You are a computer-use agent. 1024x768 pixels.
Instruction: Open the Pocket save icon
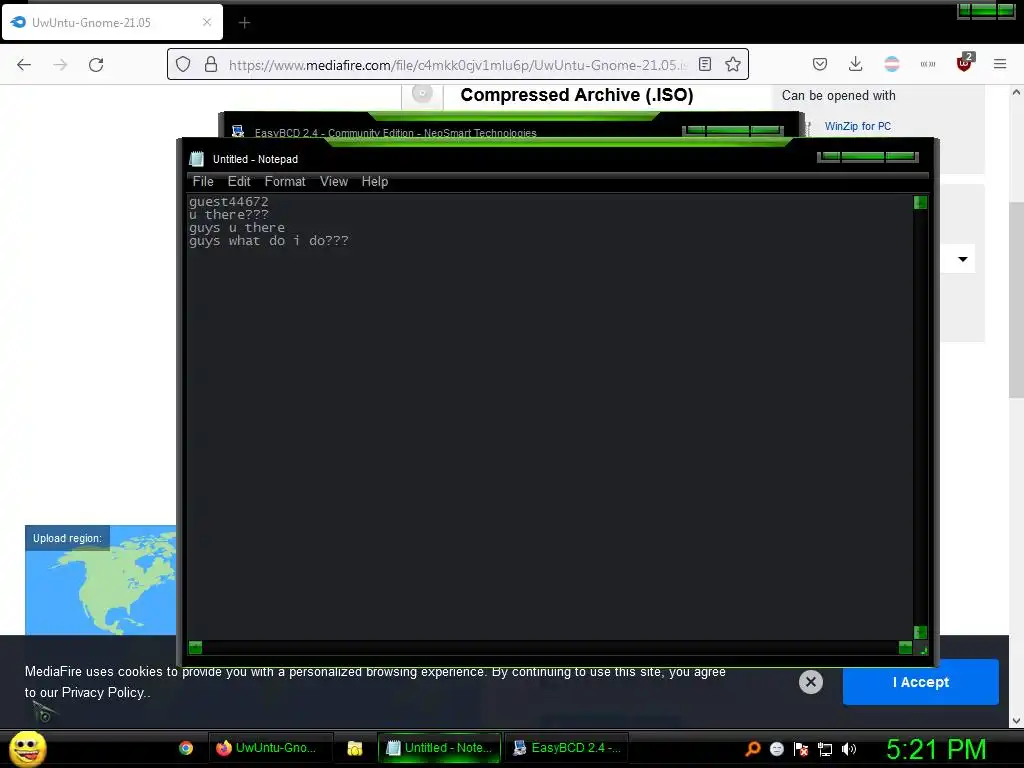[x=820, y=64]
